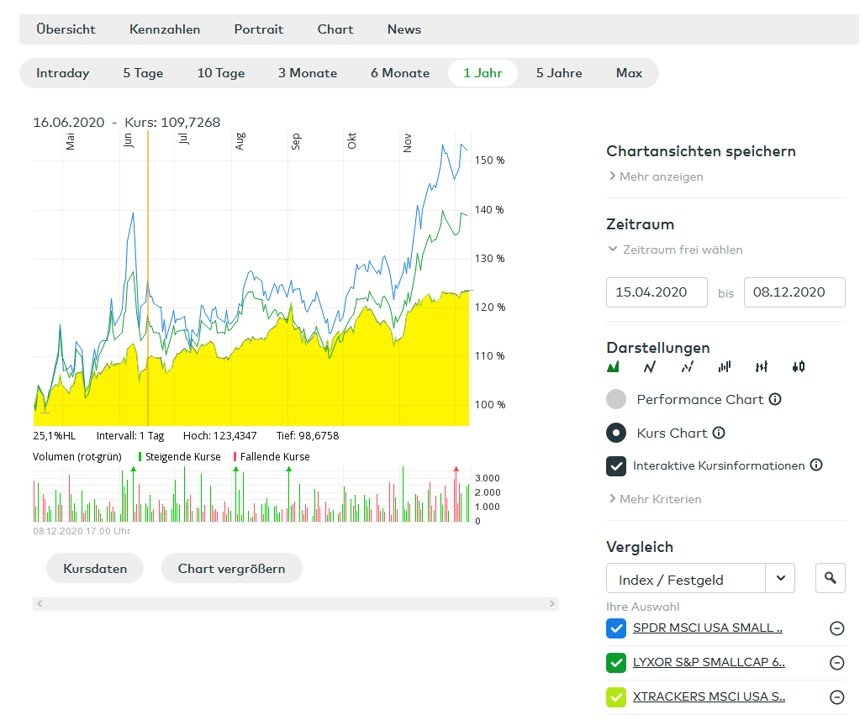Select the filled area (mountain) chart style icon

(613, 367)
